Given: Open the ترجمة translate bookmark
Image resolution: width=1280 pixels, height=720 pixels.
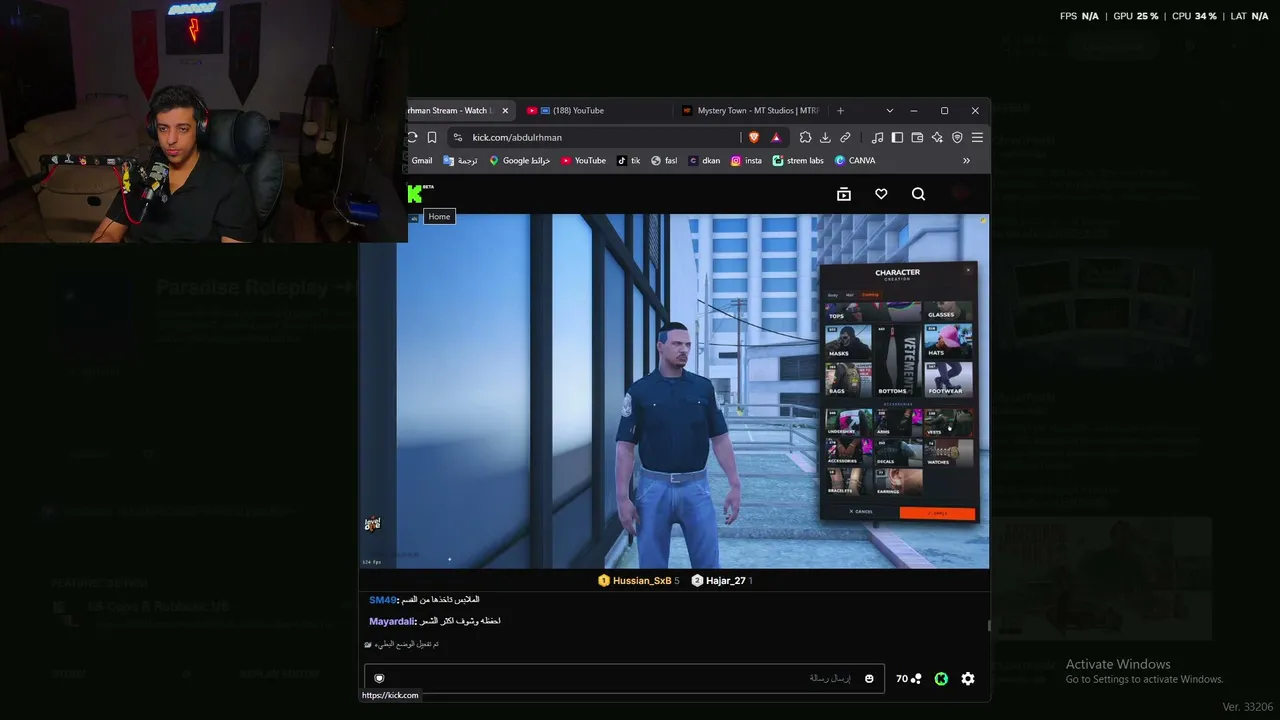Looking at the screenshot, I should pos(460,160).
